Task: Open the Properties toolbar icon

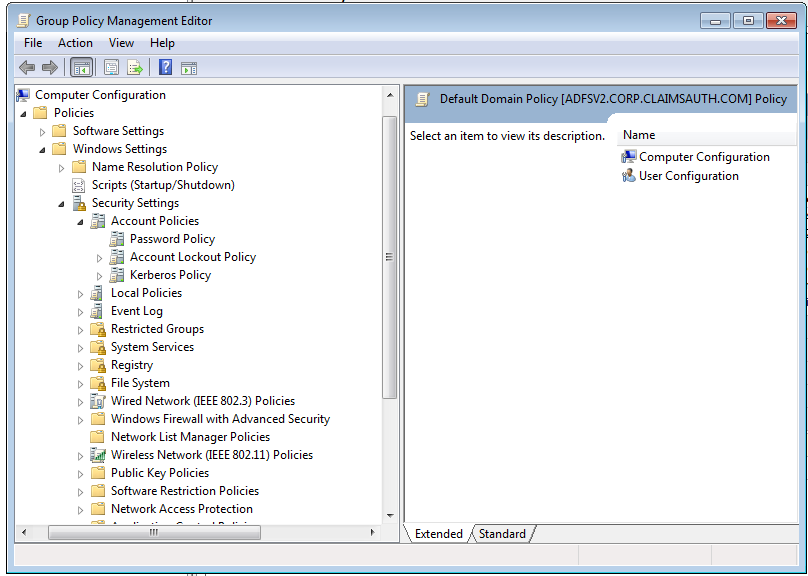Action: 112,67
